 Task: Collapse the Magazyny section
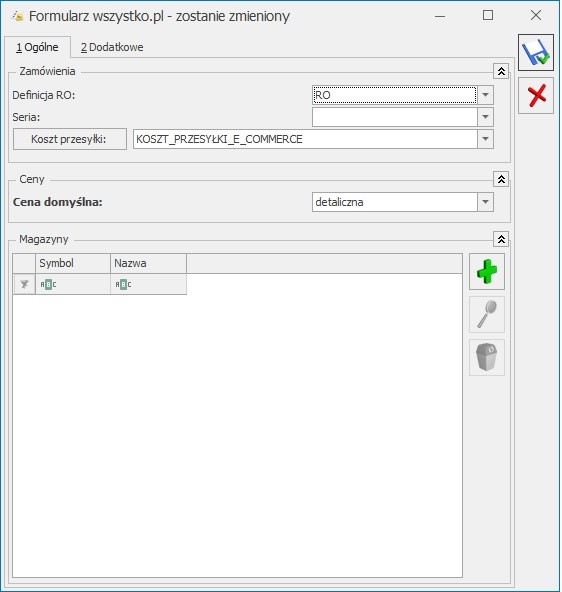pyautogui.click(x=501, y=239)
